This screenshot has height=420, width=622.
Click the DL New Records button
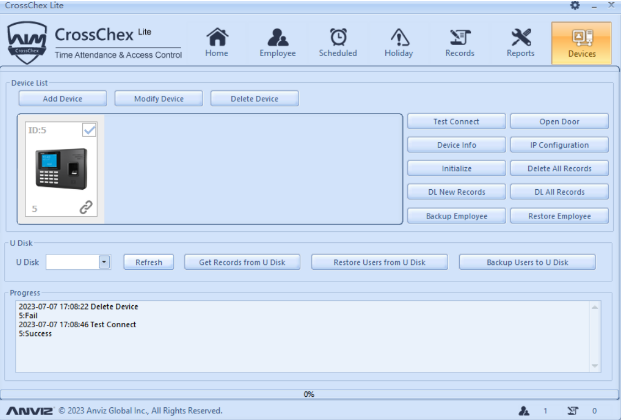(x=456, y=192)
